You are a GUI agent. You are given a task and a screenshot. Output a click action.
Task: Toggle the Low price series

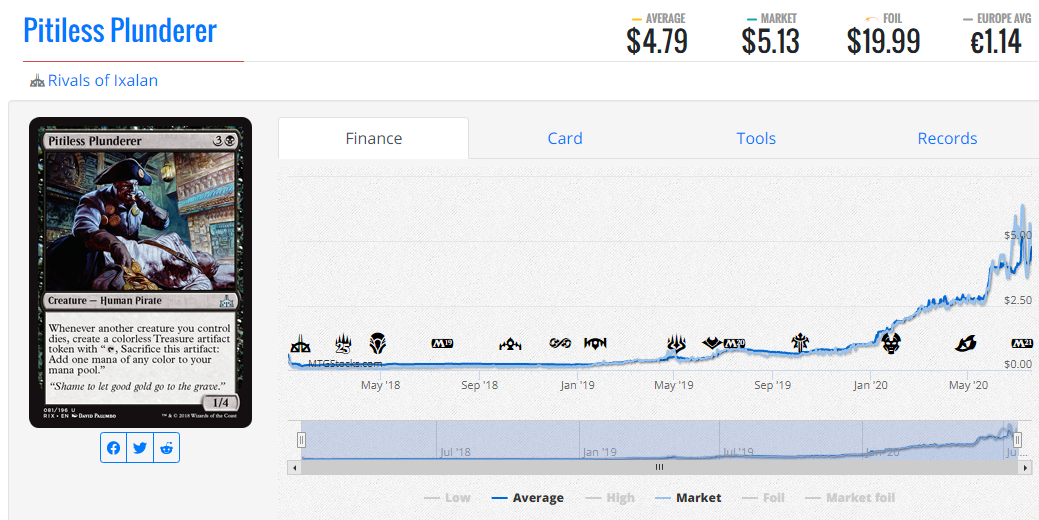pos(447,498)
